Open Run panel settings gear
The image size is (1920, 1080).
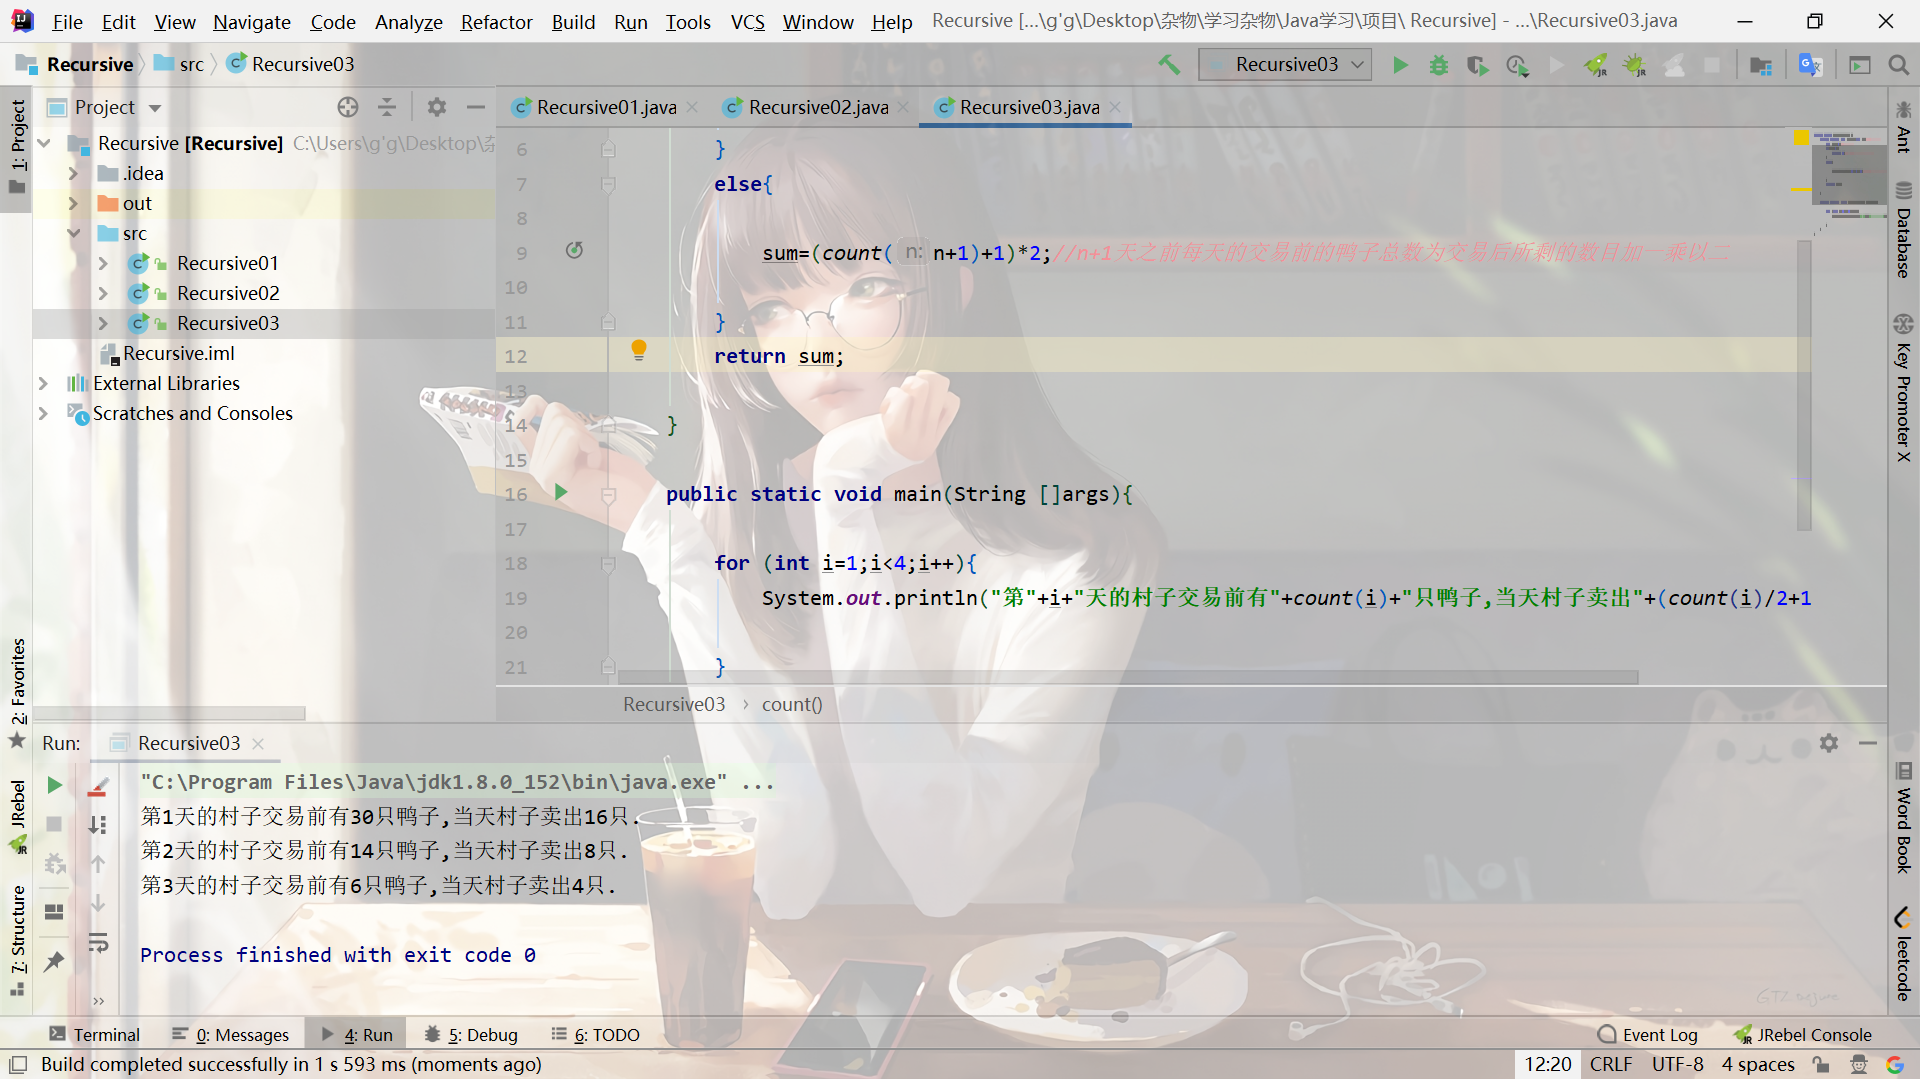coord(1829,743)
